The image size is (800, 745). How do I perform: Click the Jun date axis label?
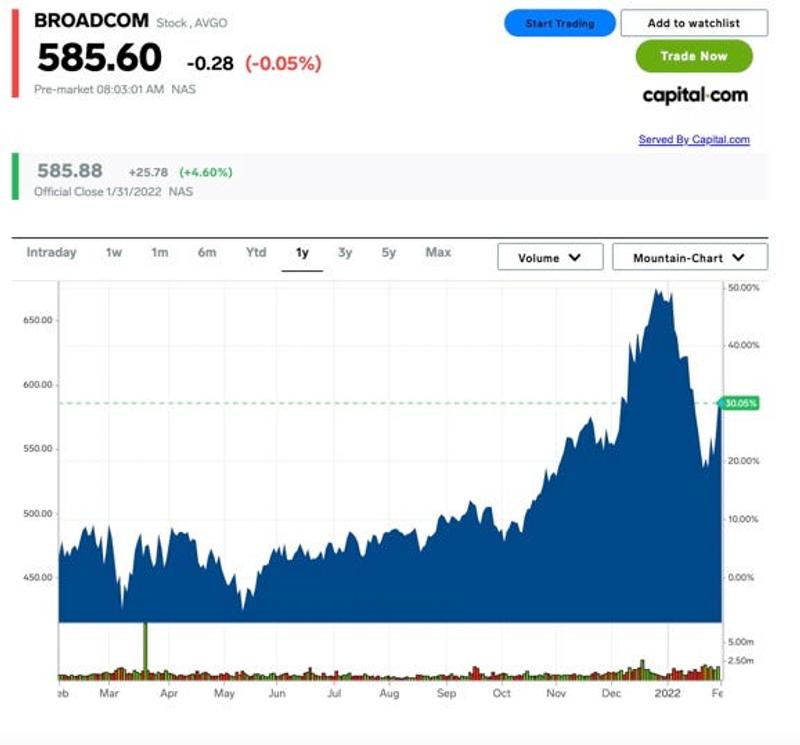click(x=277, y=693)
